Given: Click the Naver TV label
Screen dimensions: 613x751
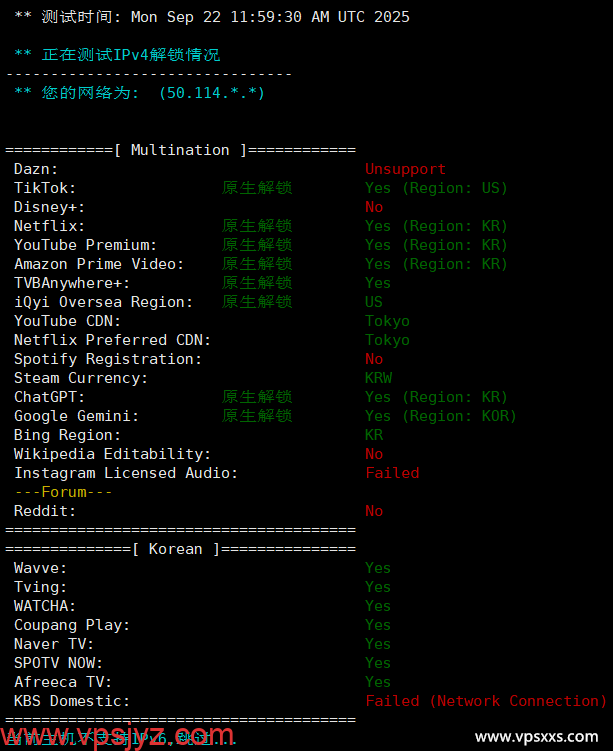Looking at the screenshot, I should [x=54, y=644].
